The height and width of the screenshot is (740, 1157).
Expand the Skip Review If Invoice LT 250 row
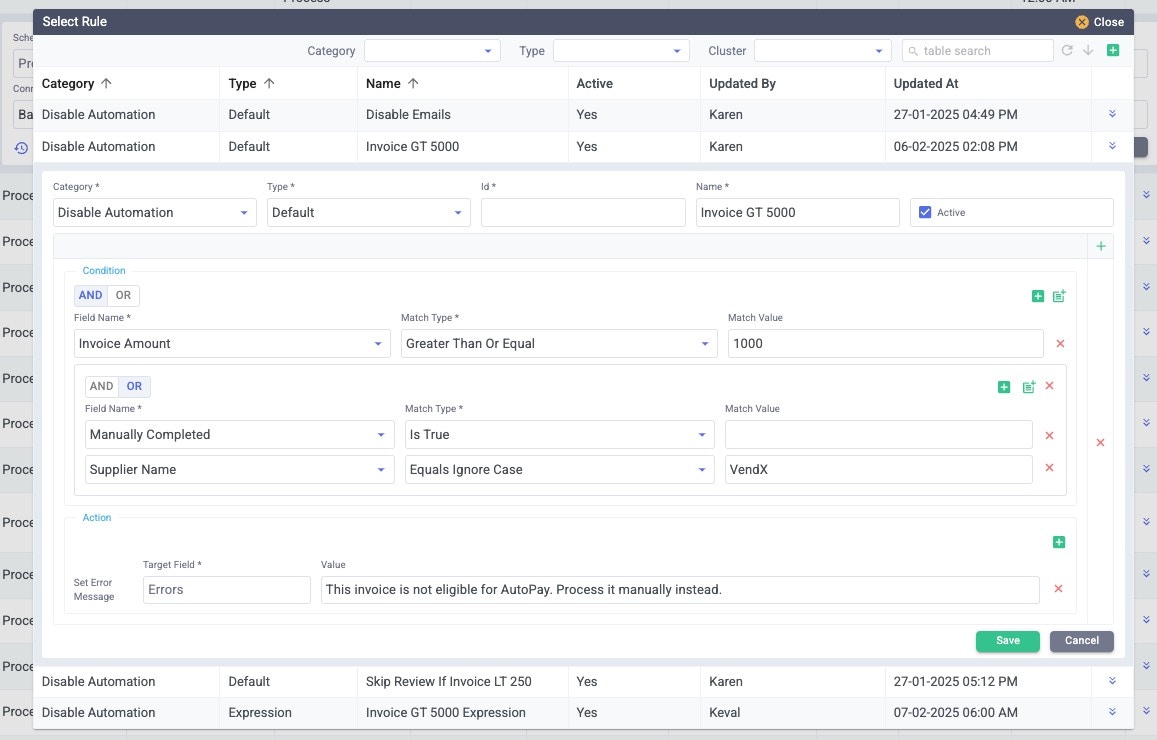[x=1112, y=681]
